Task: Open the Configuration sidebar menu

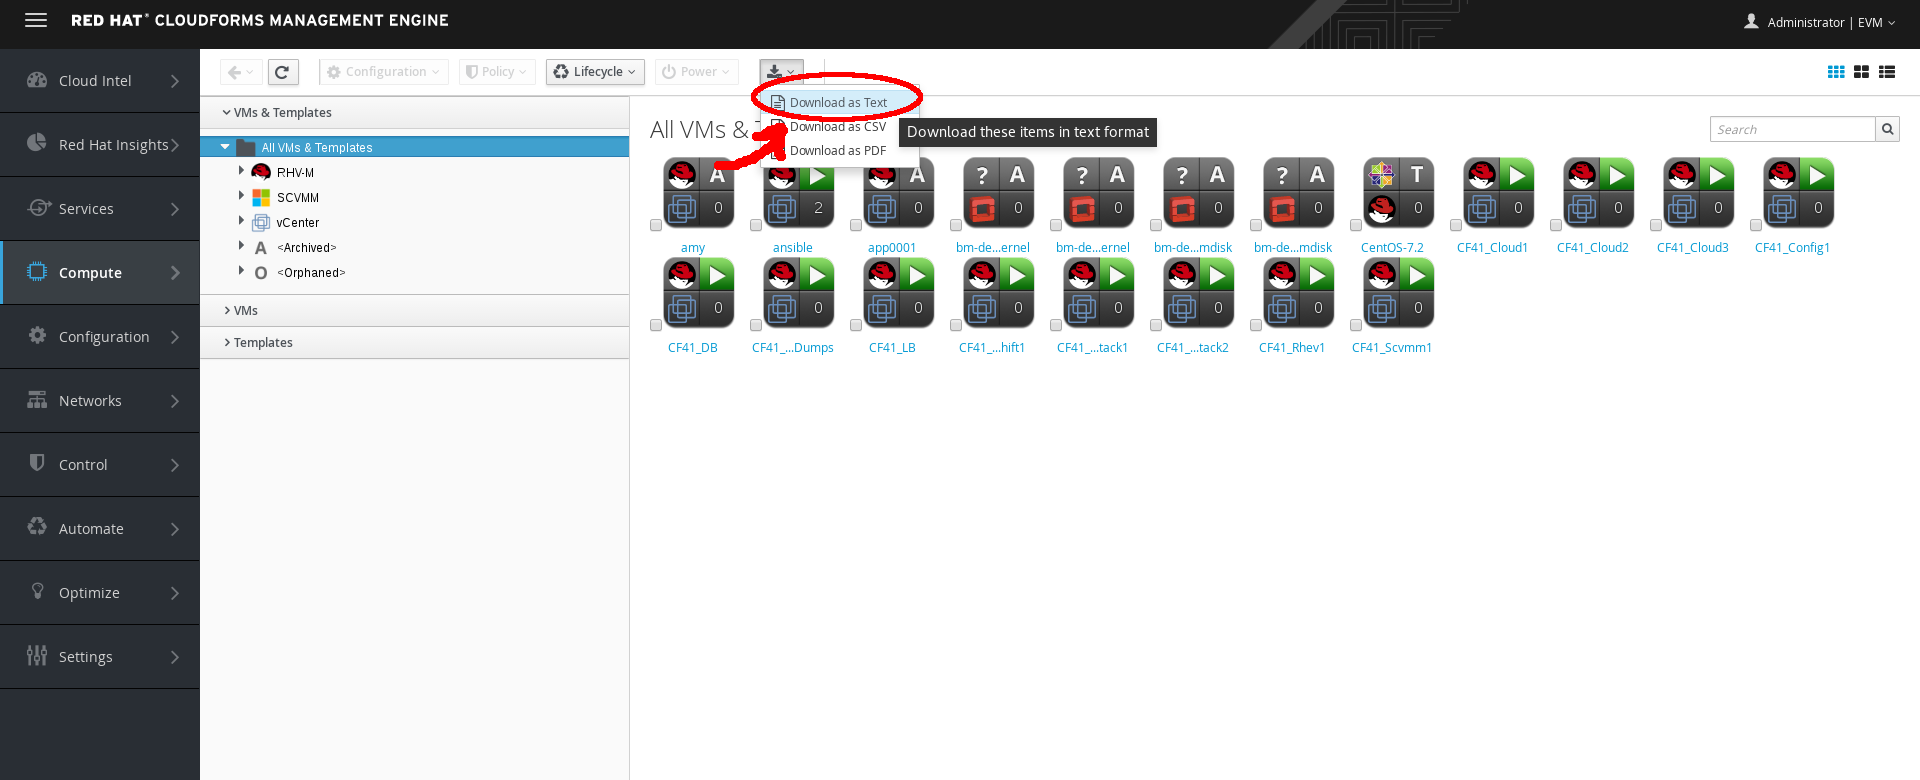Action: click(x=100, y=336)
